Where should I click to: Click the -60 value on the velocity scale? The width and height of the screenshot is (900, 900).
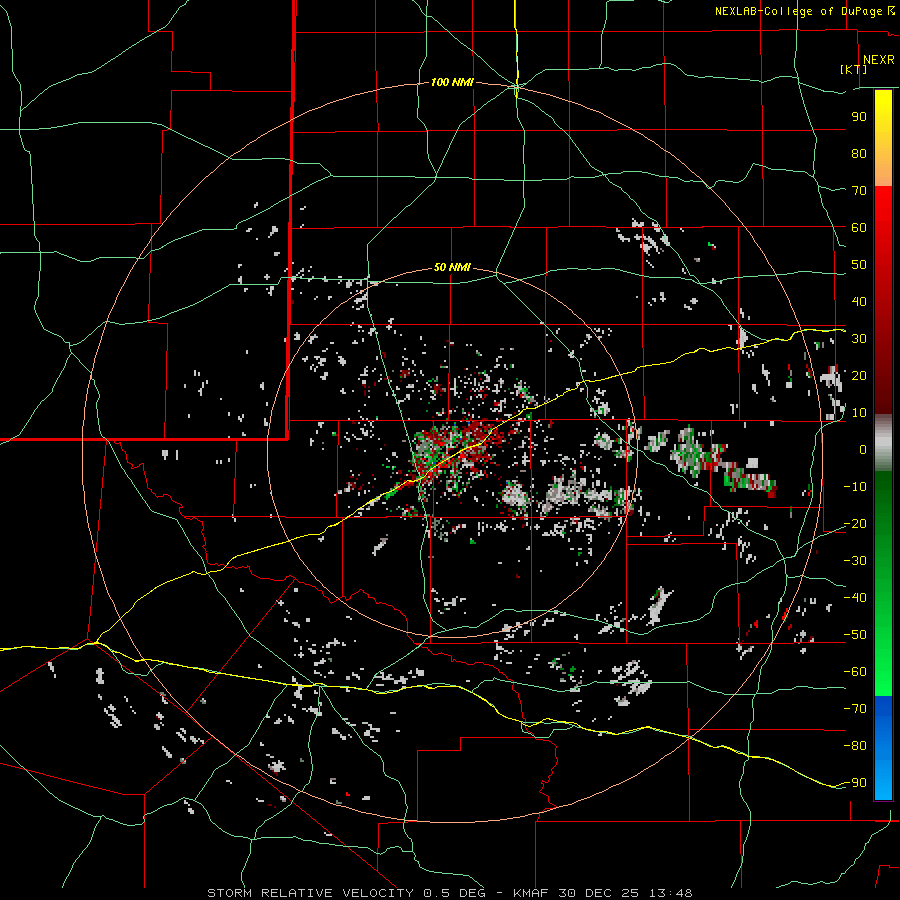click(x=855, y=672)
